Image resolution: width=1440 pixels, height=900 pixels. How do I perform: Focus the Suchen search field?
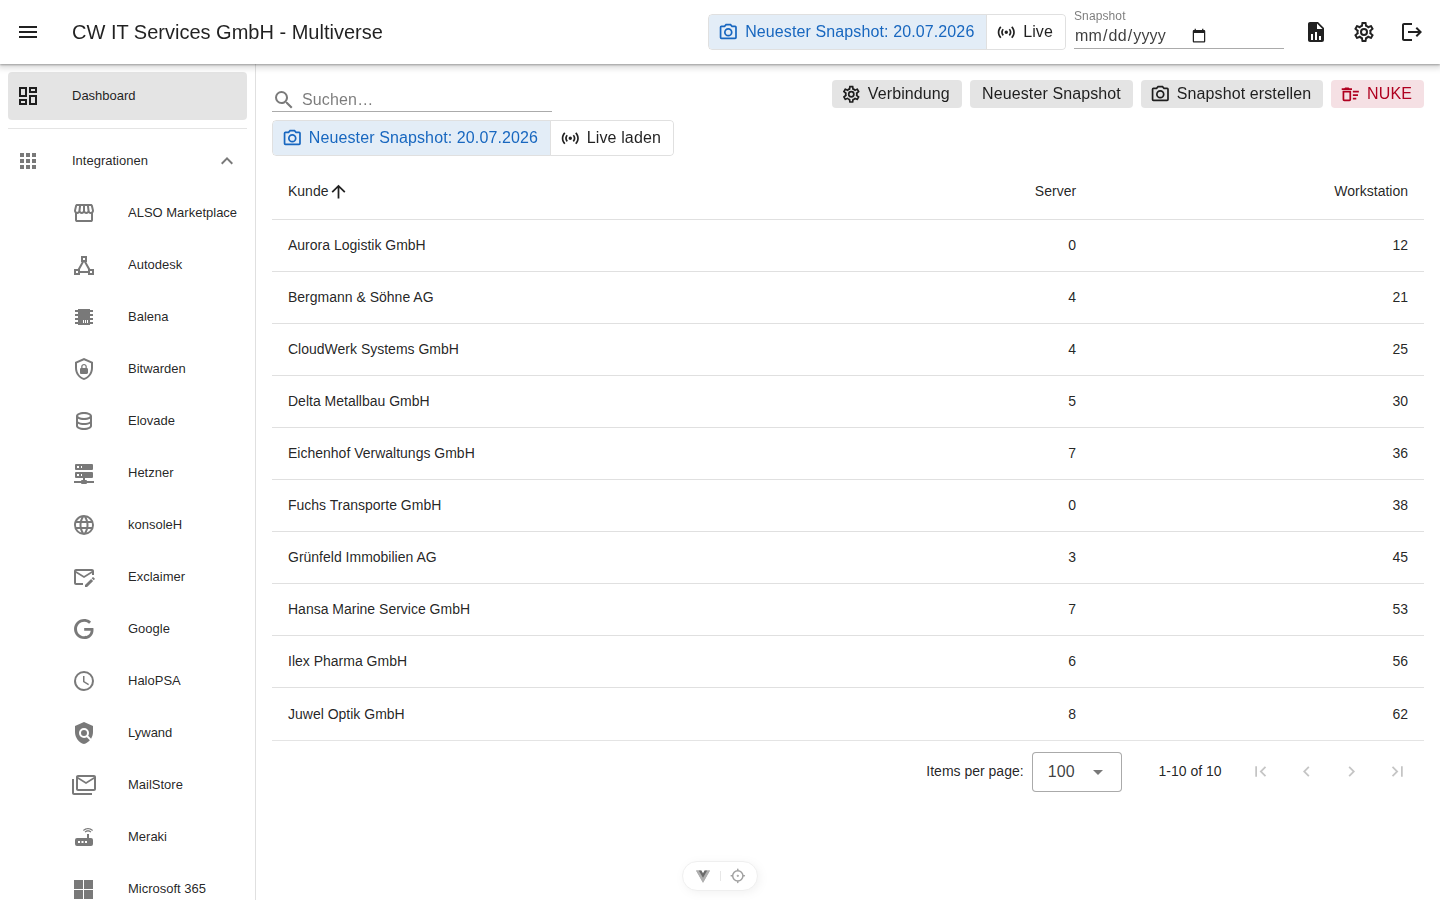425,99
